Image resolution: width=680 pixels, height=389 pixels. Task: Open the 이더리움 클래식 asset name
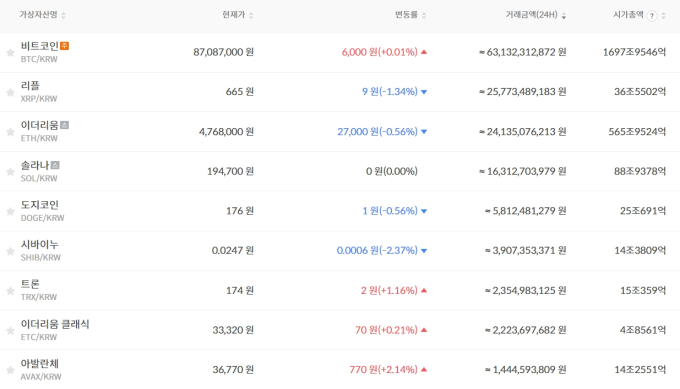click(x=55, y=324)
